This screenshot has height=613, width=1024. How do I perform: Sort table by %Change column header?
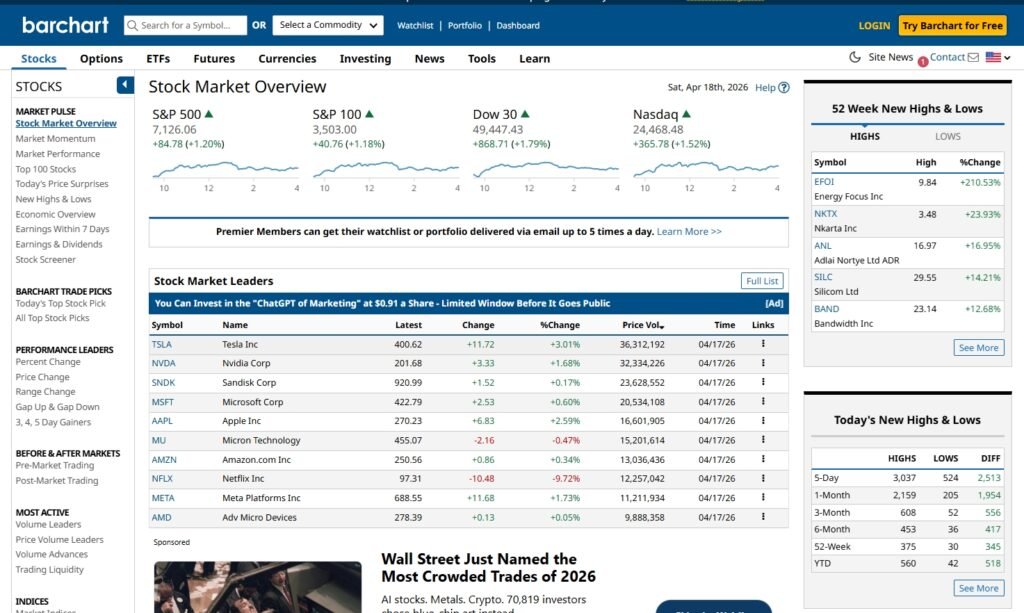[560, 325]
